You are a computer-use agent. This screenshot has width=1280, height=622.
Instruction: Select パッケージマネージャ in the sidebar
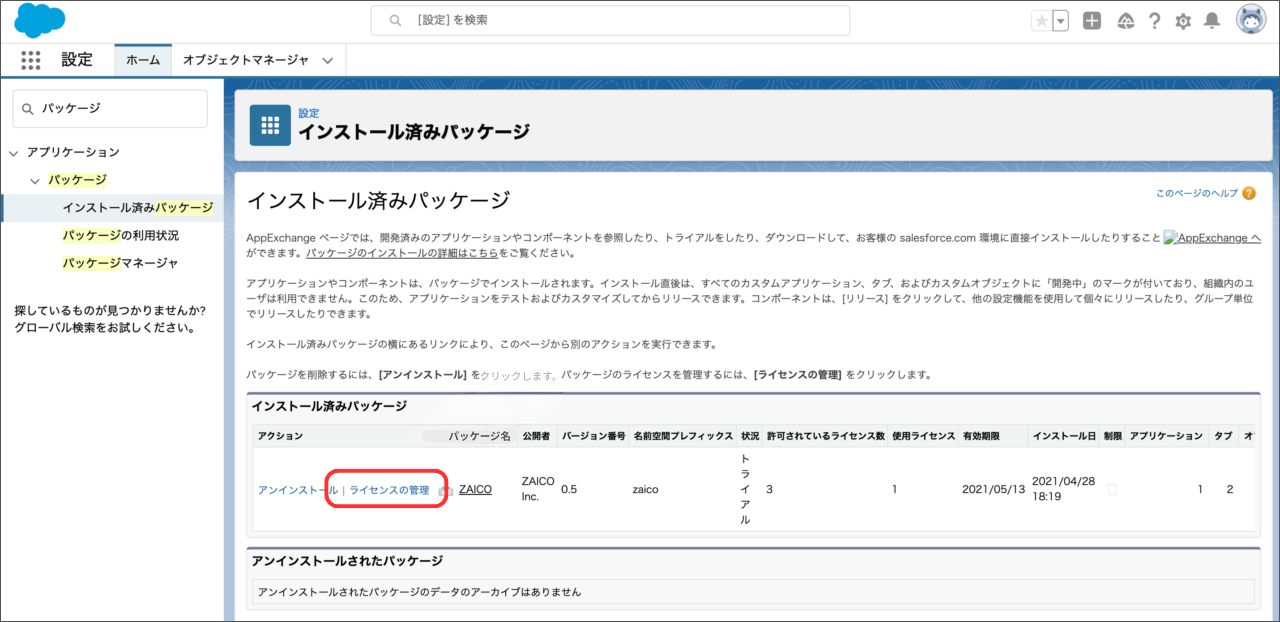120,263
